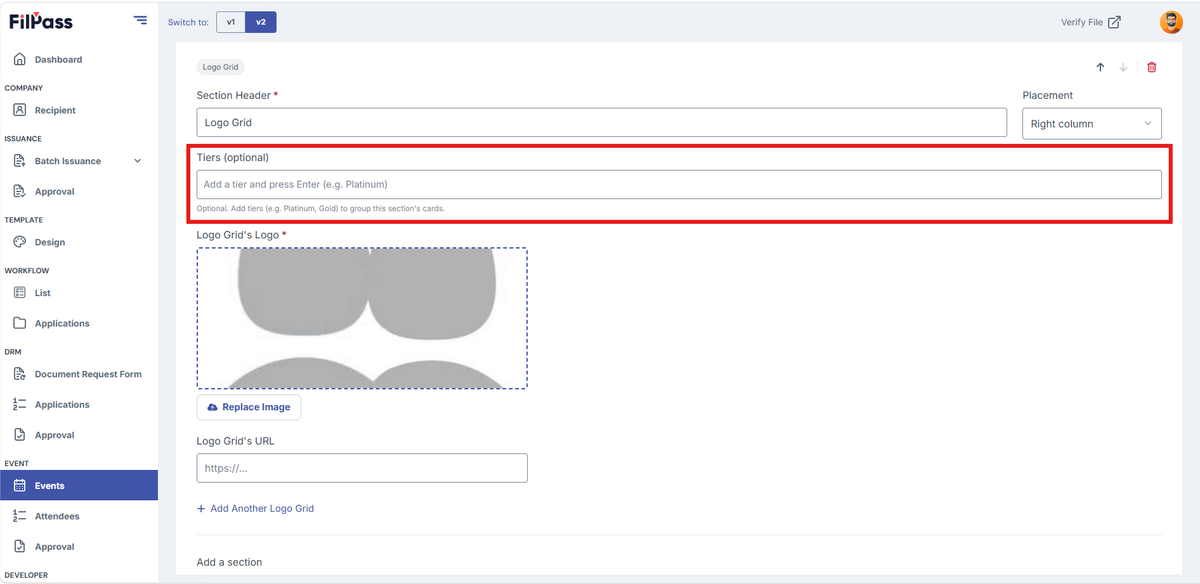This screenshot has height=584, width=1200.
Task: Click the Replace Image button
Action: coord(249,407)
